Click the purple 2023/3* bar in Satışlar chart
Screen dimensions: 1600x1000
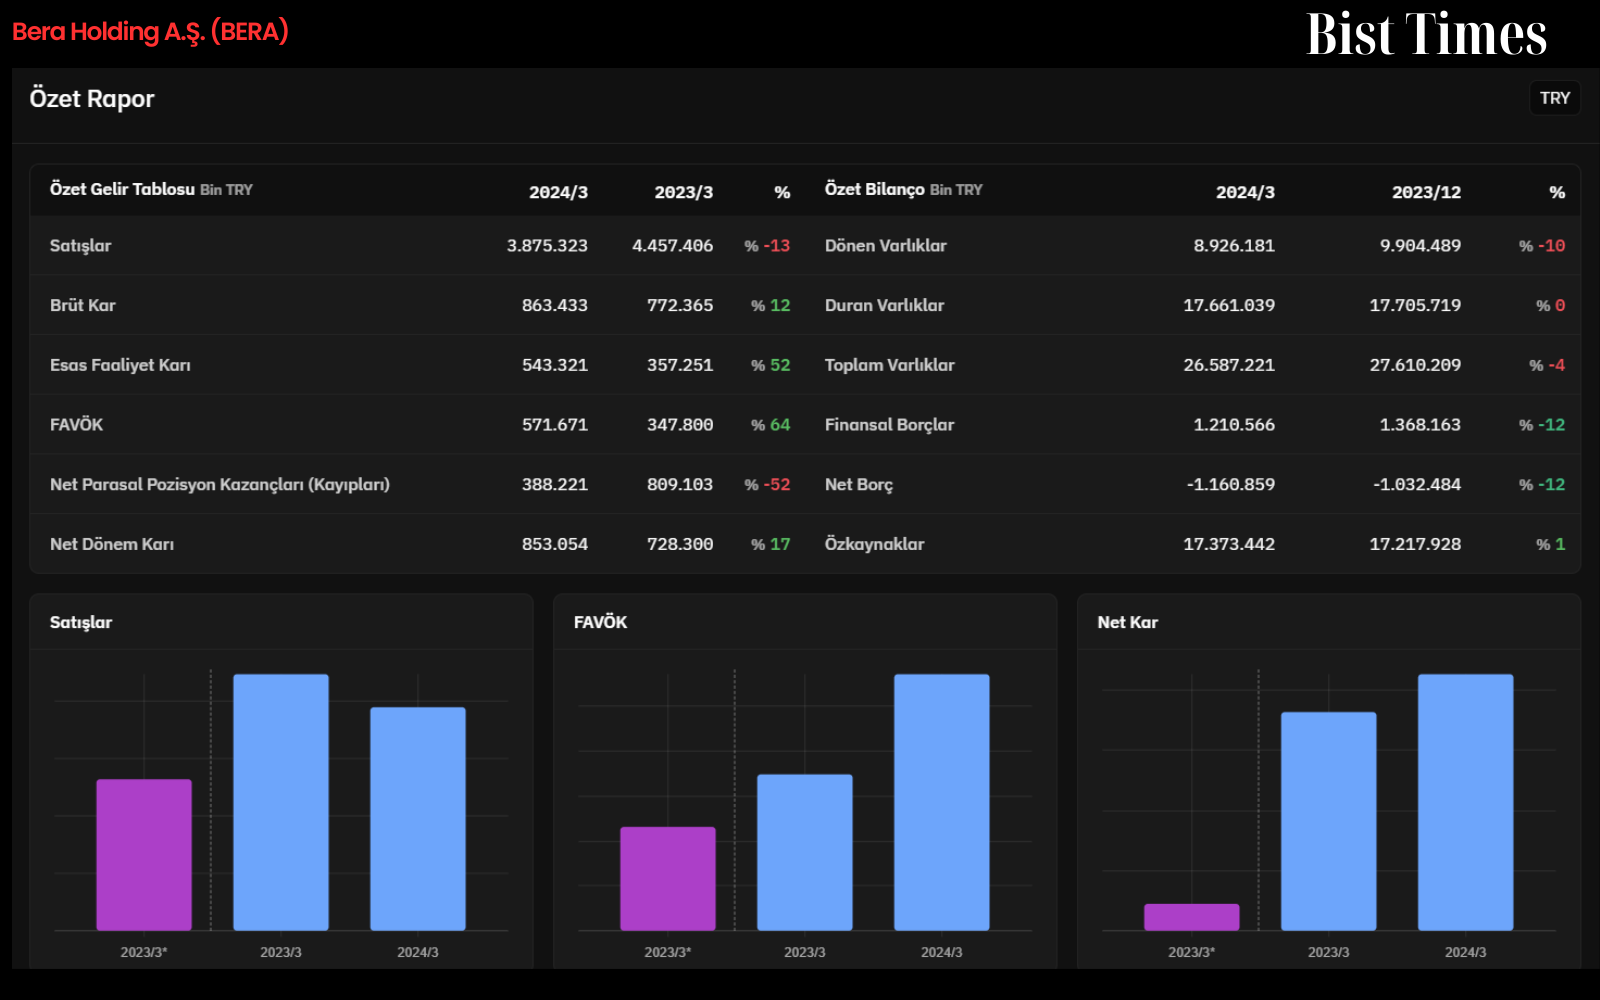[144, 855]
